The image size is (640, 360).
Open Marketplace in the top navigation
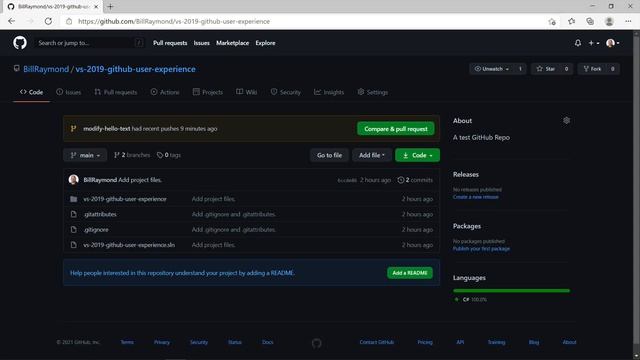tap(232, 43)
